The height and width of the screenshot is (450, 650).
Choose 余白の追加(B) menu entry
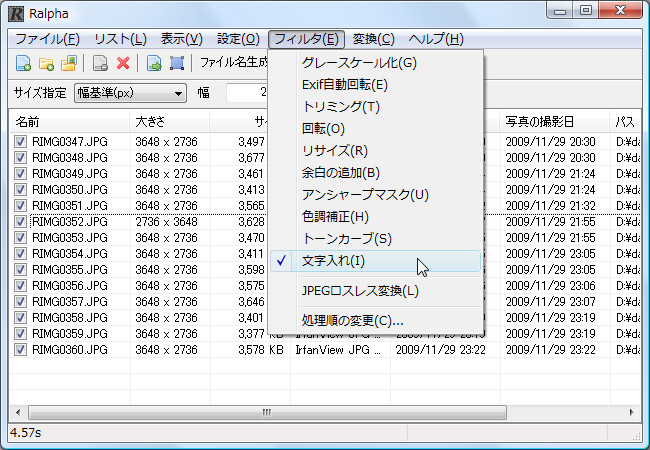click(x=375, y=173)
